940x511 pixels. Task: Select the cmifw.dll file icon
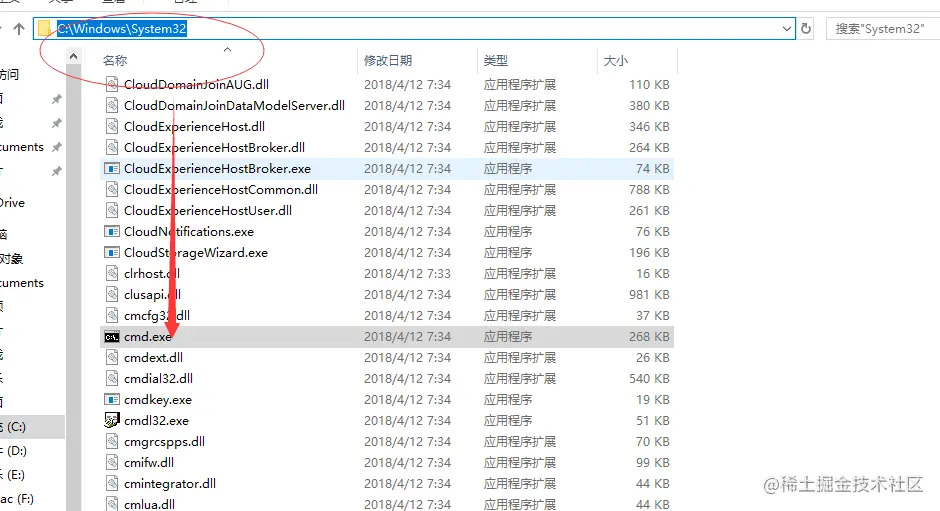coord(112,462)
